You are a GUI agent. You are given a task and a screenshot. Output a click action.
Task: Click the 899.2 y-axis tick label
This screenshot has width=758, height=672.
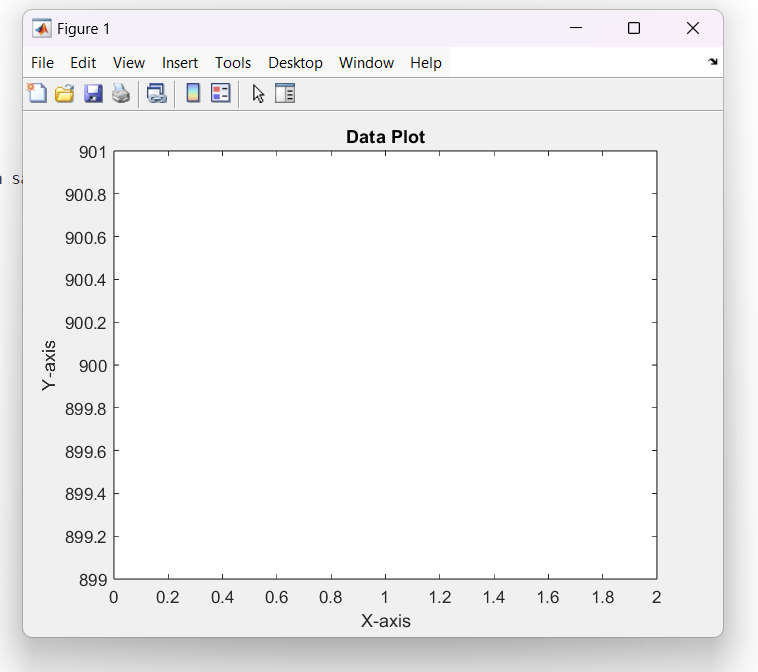point(86,537)
